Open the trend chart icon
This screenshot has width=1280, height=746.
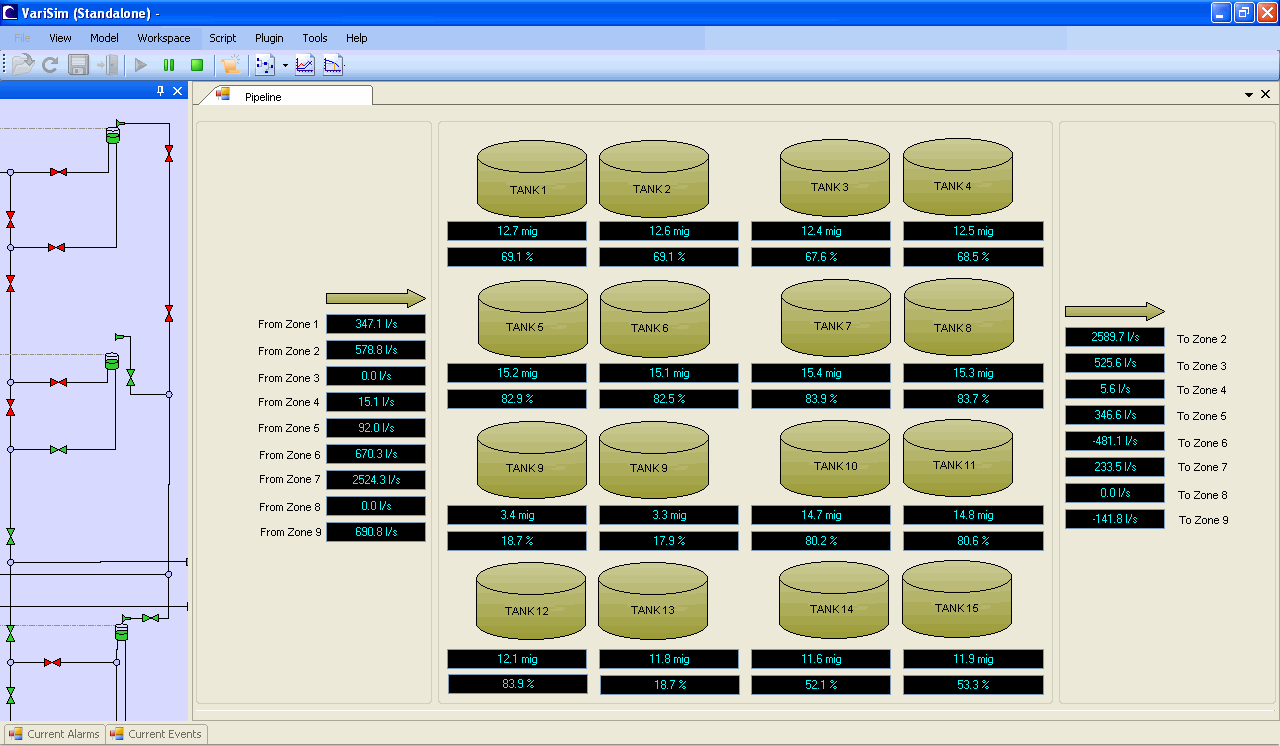tap(303, 64)
